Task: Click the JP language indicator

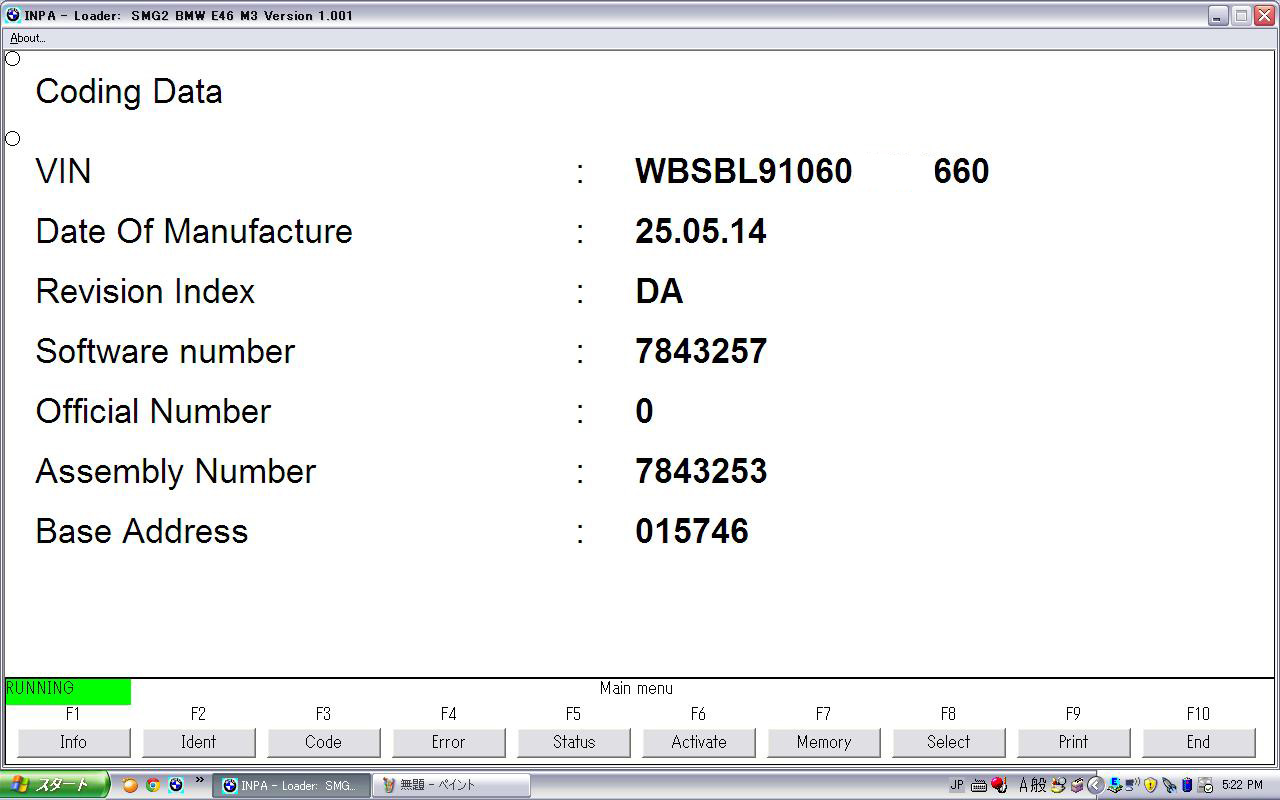Action: [956, 785]
